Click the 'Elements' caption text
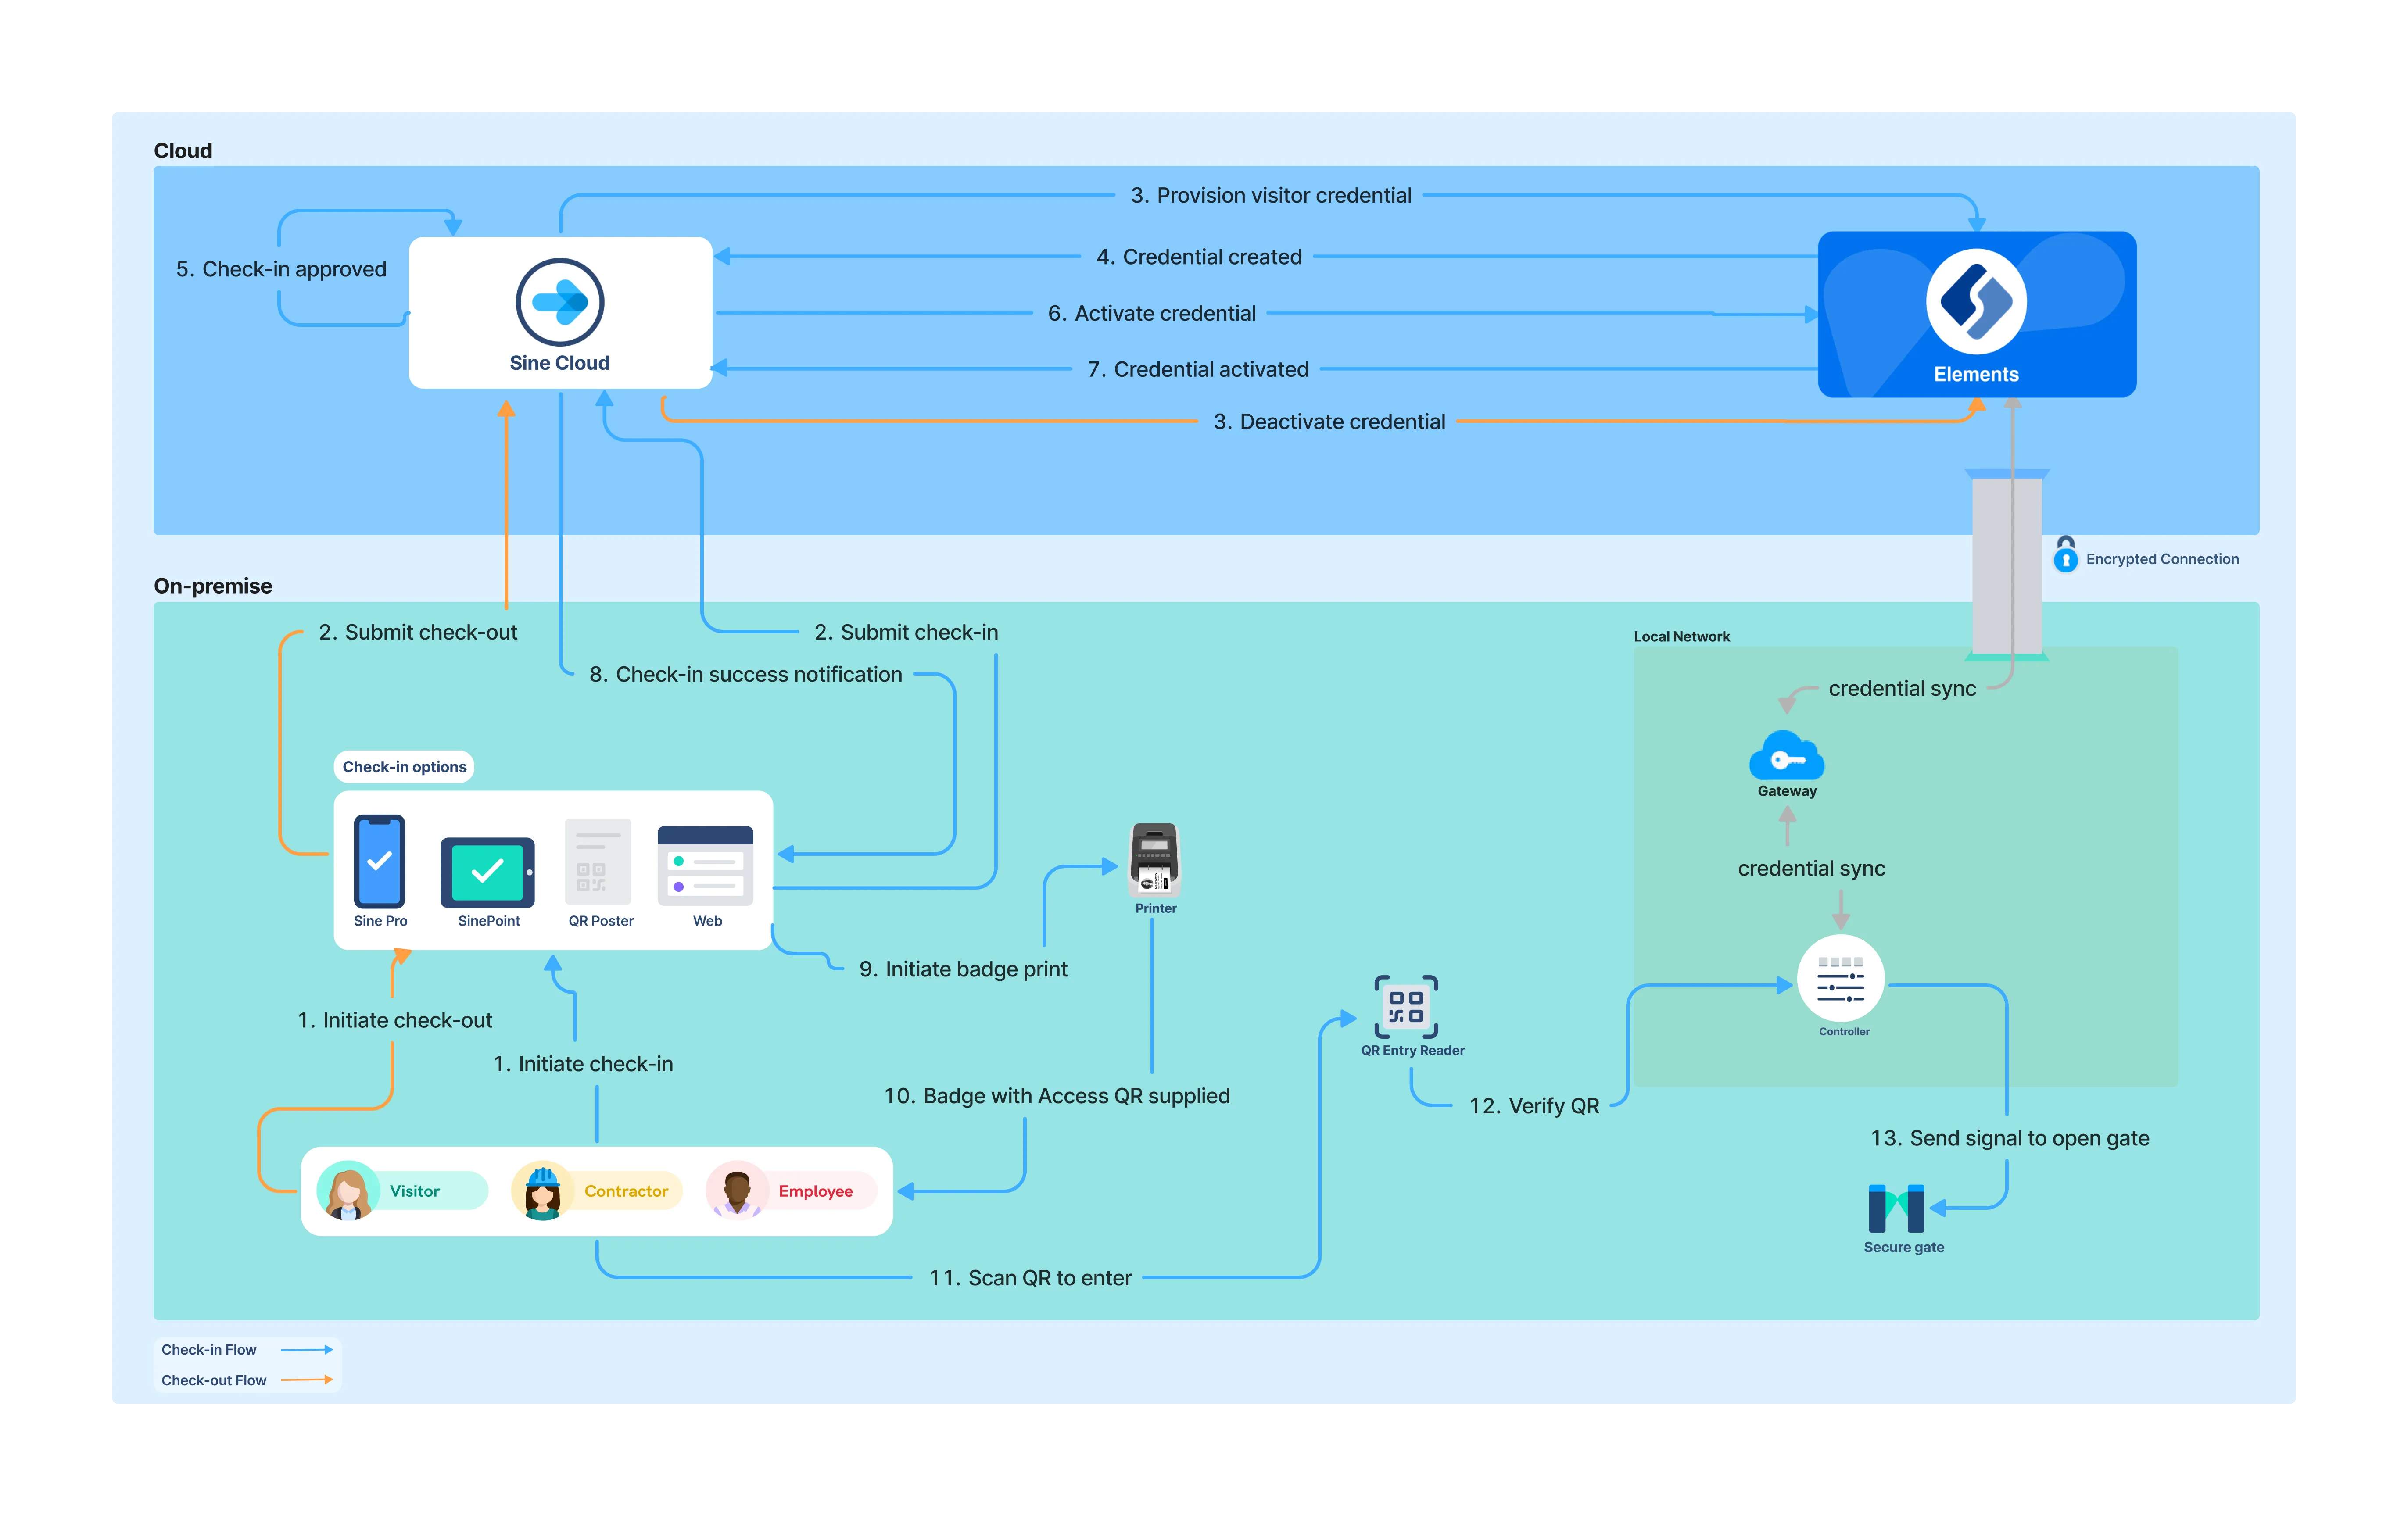2408x1516 pixels. coord(1976,374)
